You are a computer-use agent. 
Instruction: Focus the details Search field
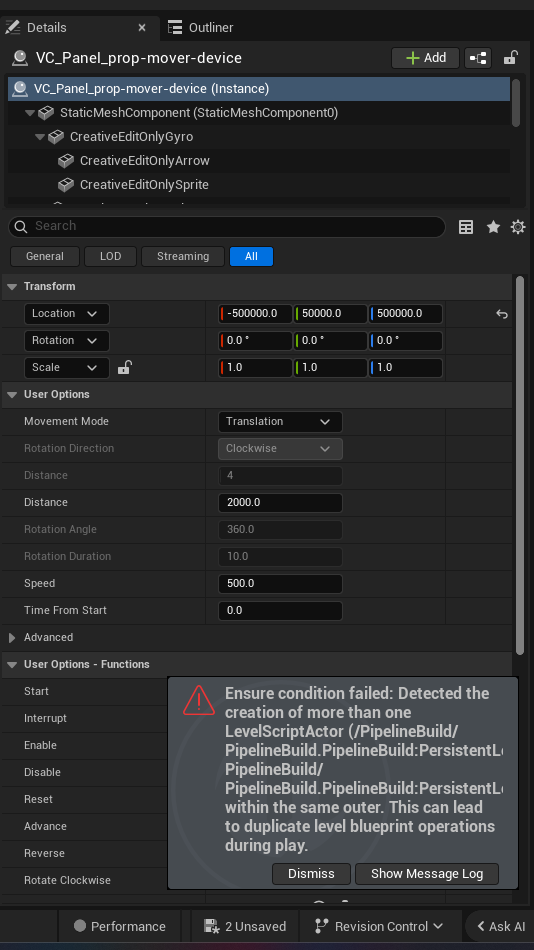(227, 227)
